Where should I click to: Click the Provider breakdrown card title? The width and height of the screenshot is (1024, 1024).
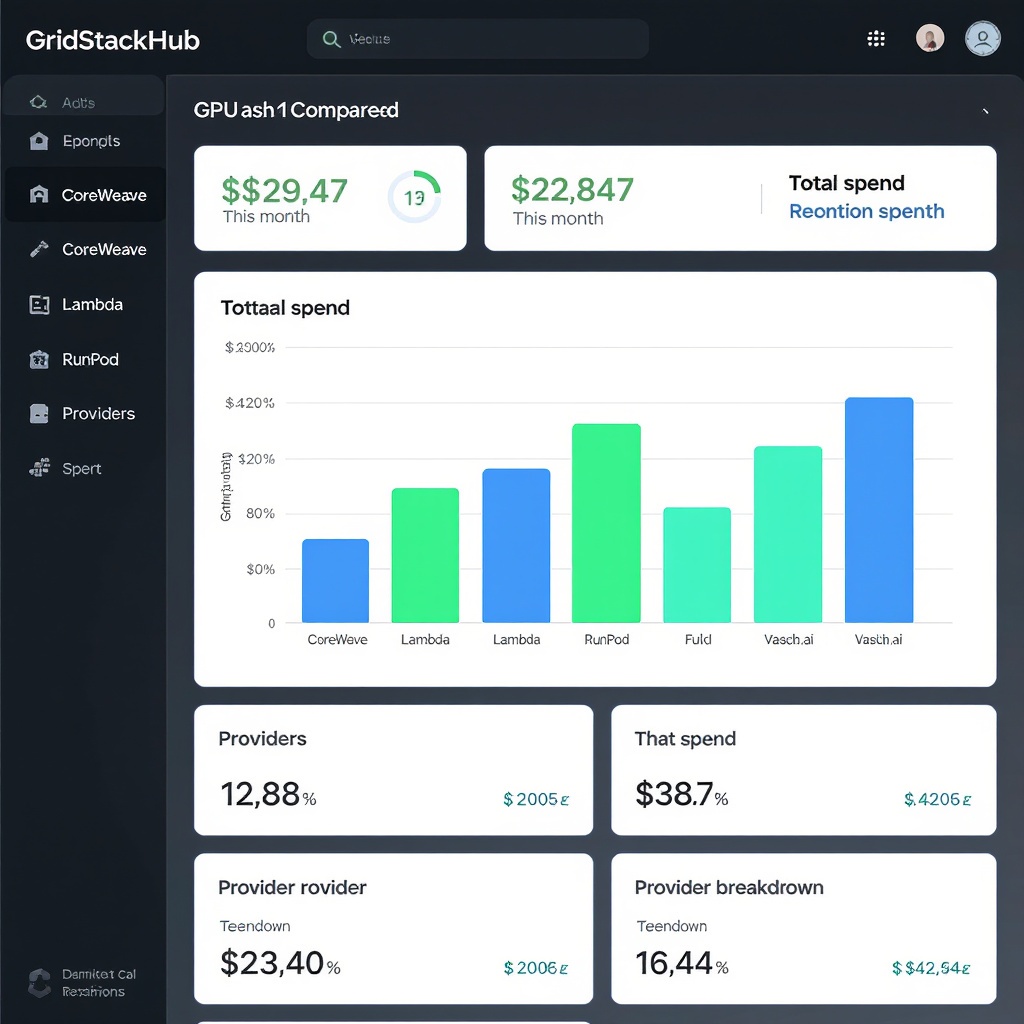click(x=729, y=888)
